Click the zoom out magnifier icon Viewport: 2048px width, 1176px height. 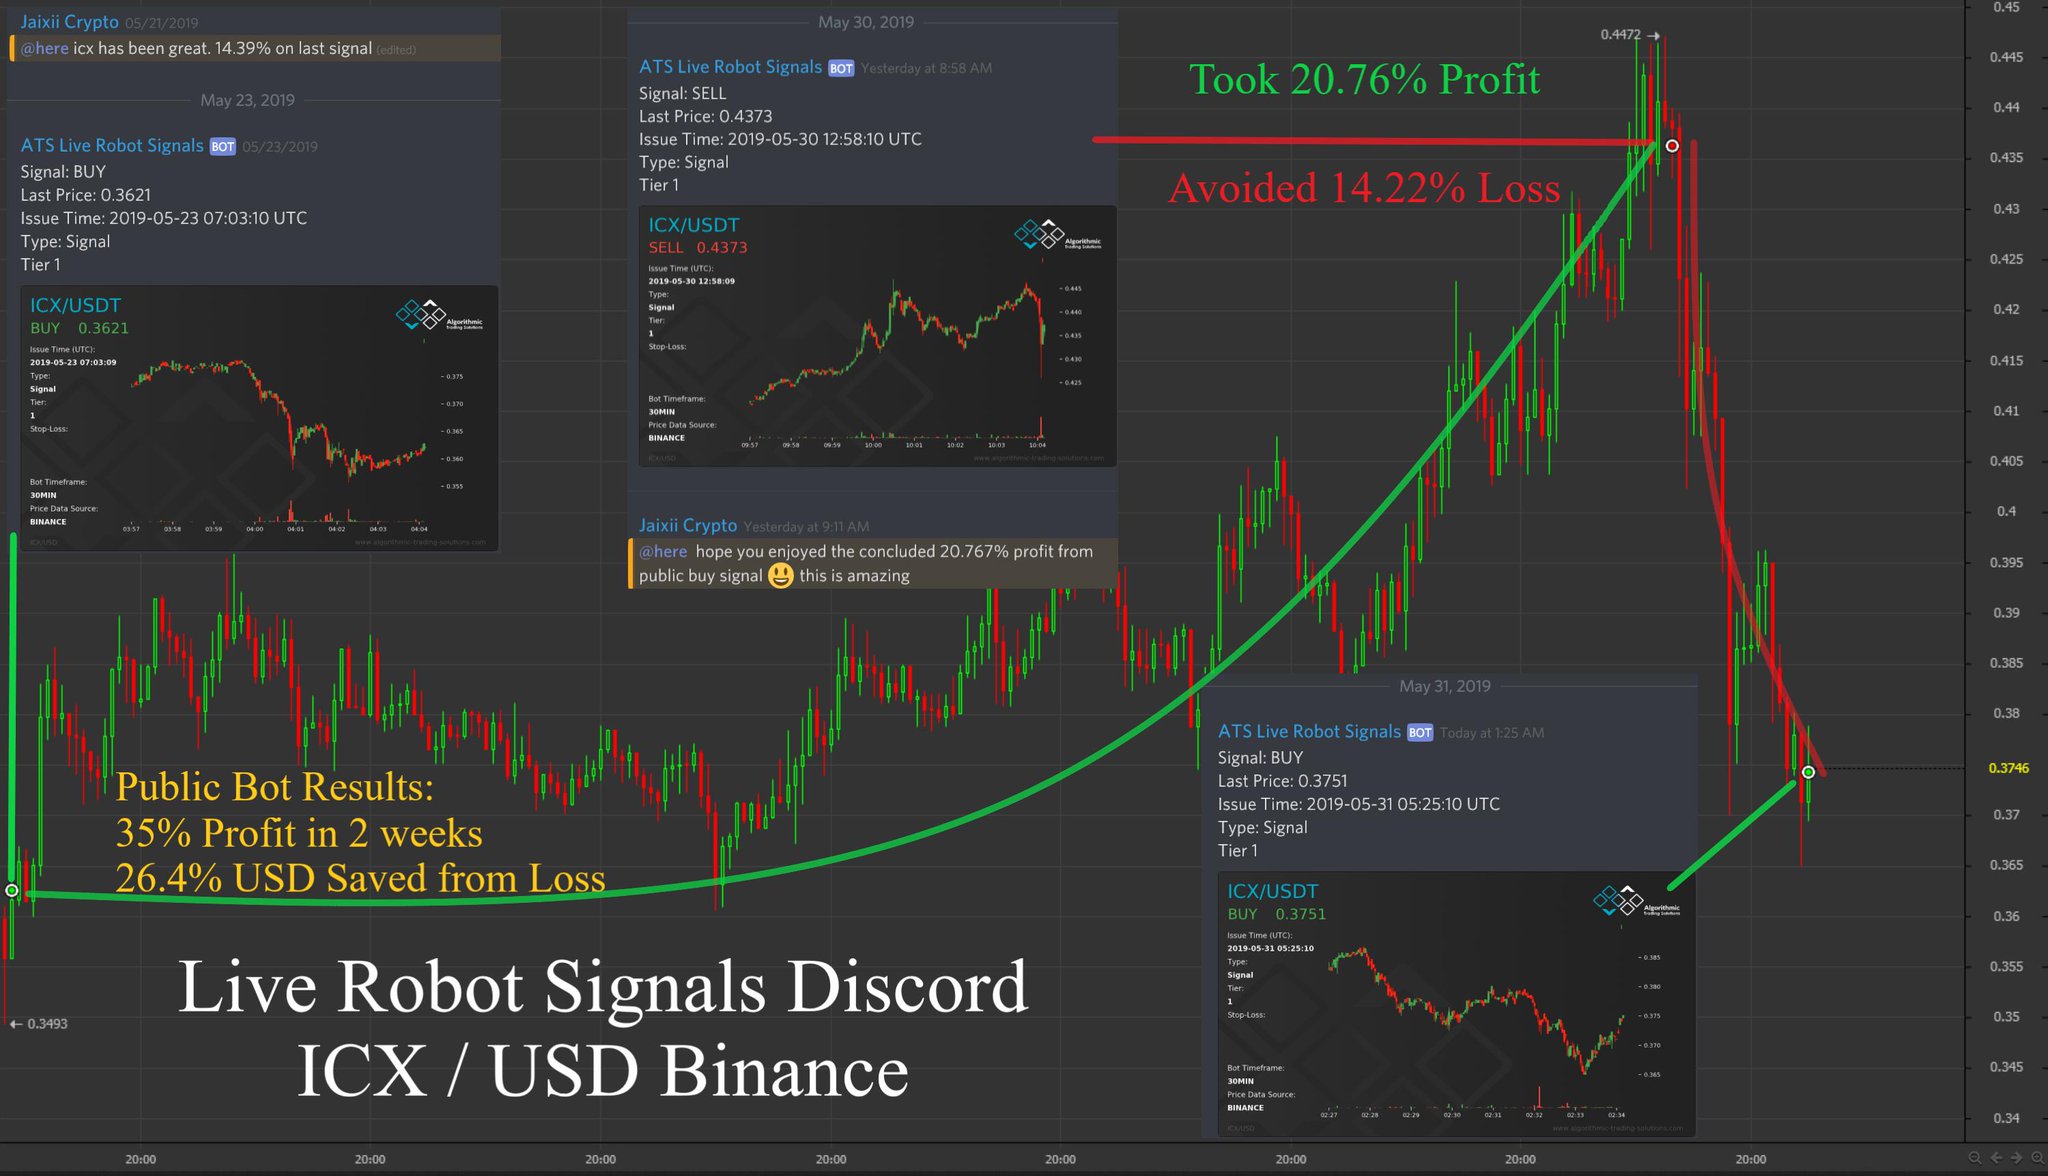1975,1158
